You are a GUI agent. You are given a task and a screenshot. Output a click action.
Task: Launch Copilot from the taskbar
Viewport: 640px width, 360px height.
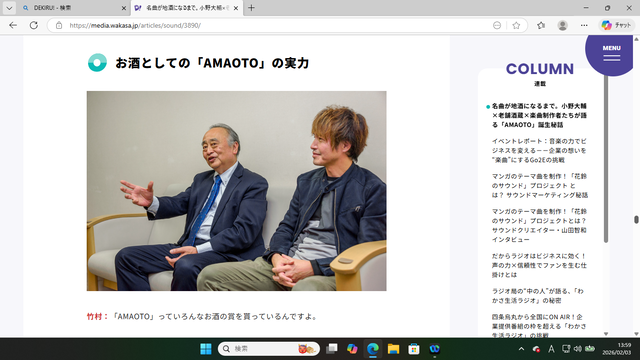point(352,349)
